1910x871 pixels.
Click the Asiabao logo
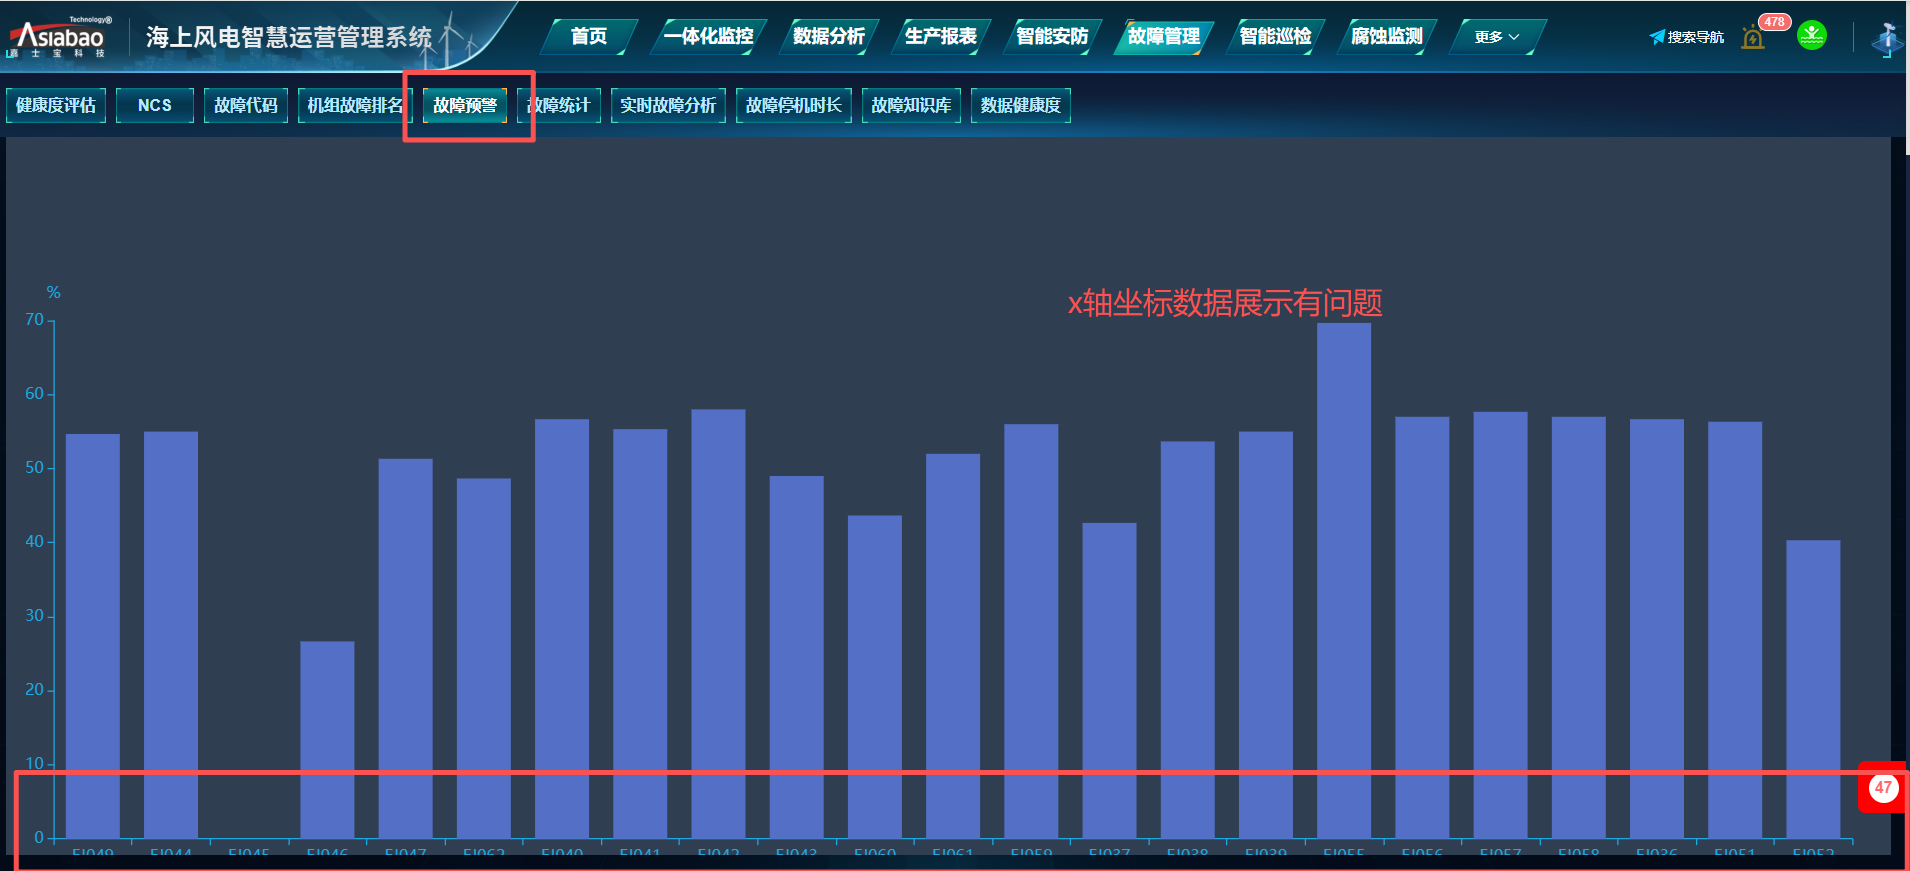coord(60,38)
